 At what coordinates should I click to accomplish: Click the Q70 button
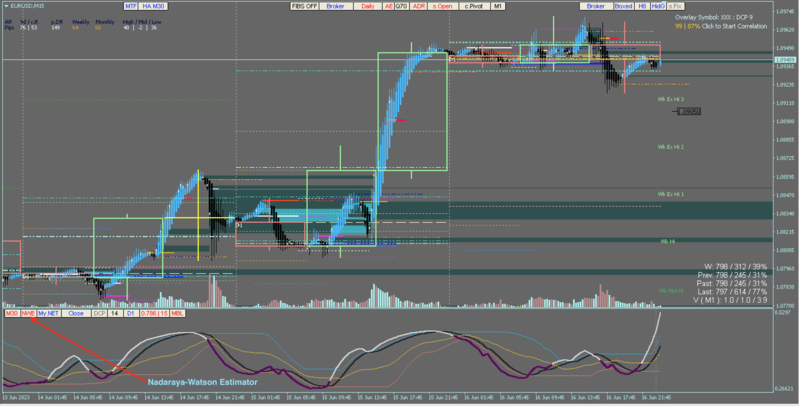click(402, 6)
